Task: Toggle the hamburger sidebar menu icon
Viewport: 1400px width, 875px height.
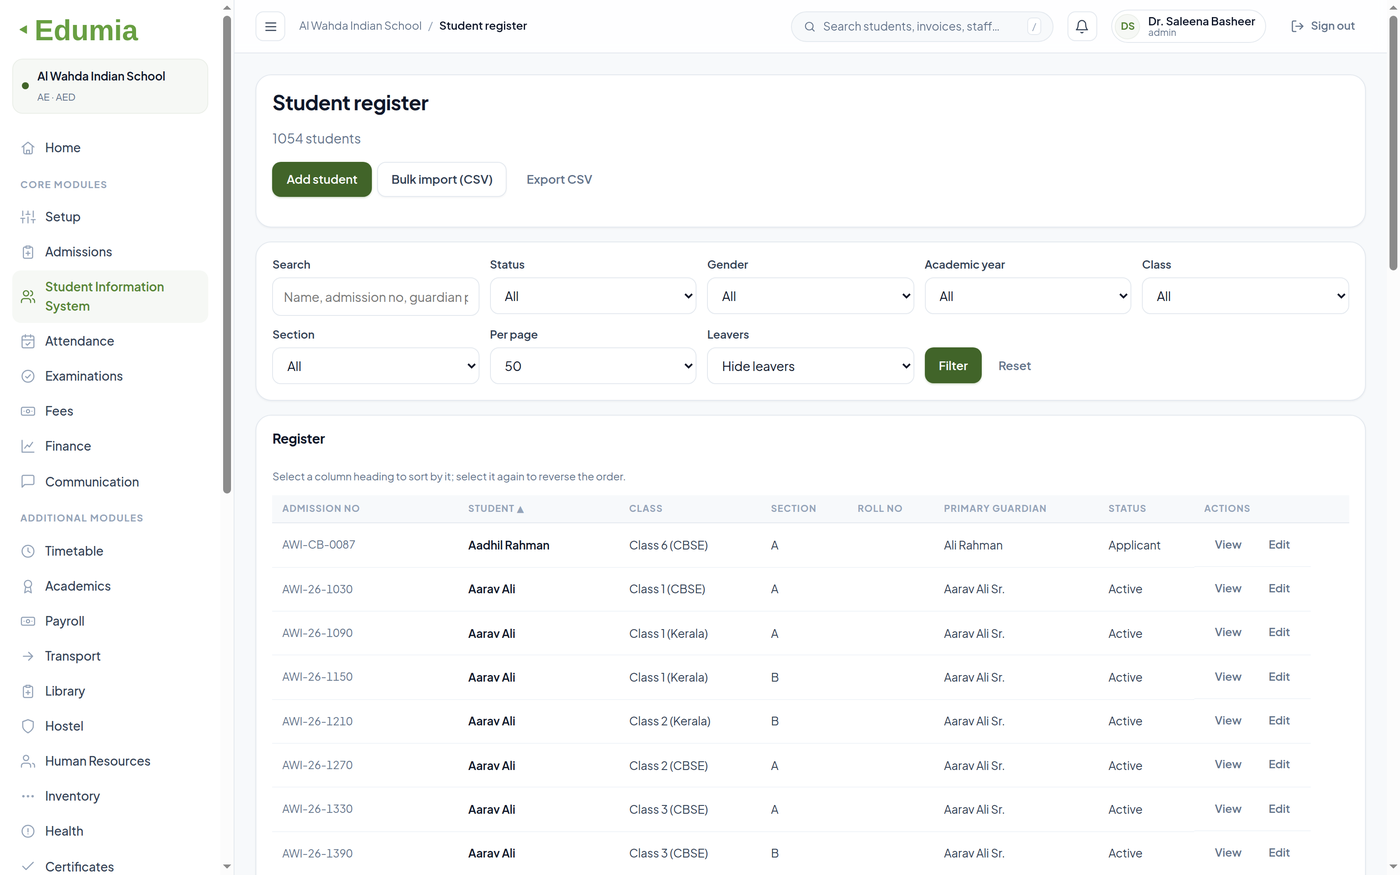Action: click(270, 27)
